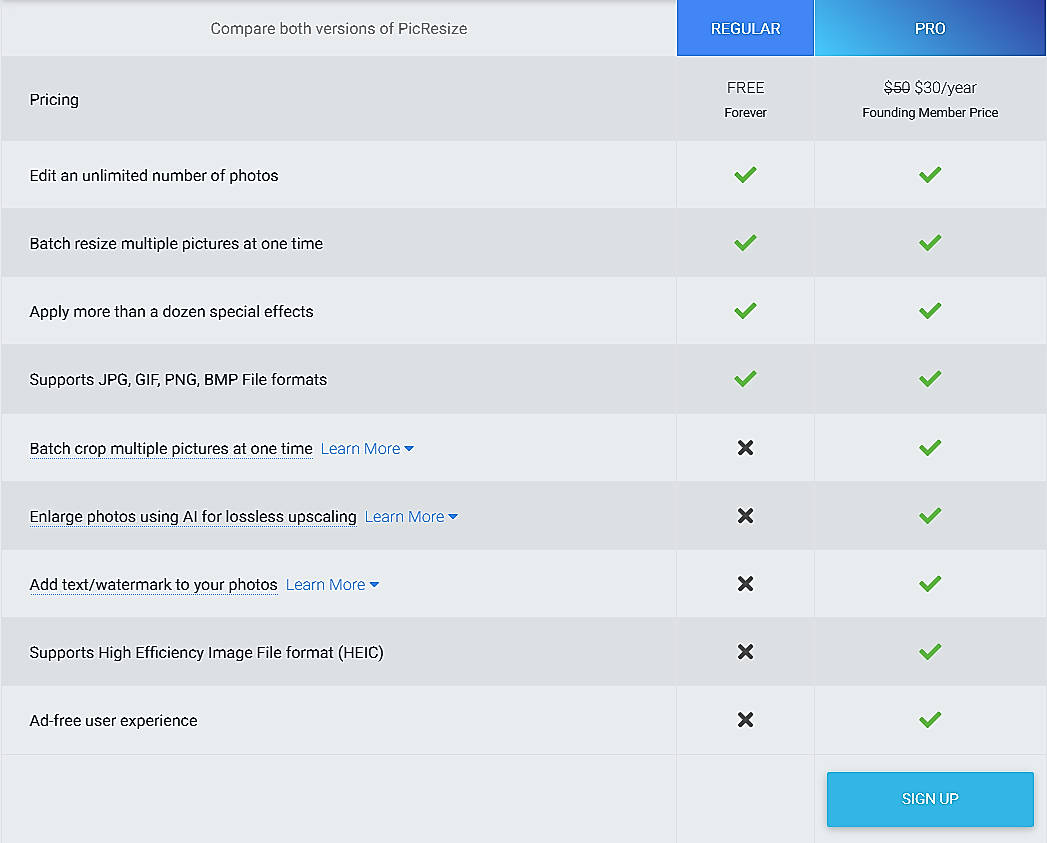Image resolution: width=1047 pixels, height=843 pixels.
Task: Click Regular checkmark for batch resize row
Action: 745,243
